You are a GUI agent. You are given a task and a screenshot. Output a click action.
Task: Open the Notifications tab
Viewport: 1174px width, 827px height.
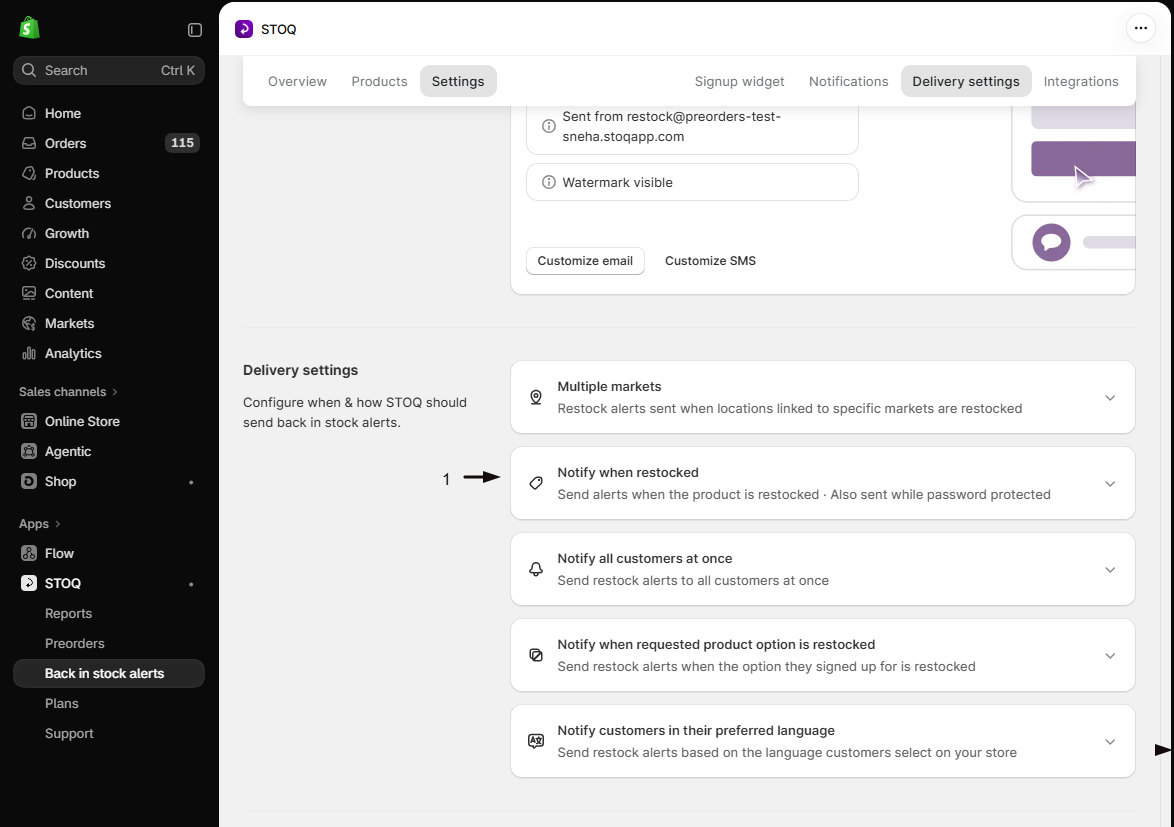(848, 81)
